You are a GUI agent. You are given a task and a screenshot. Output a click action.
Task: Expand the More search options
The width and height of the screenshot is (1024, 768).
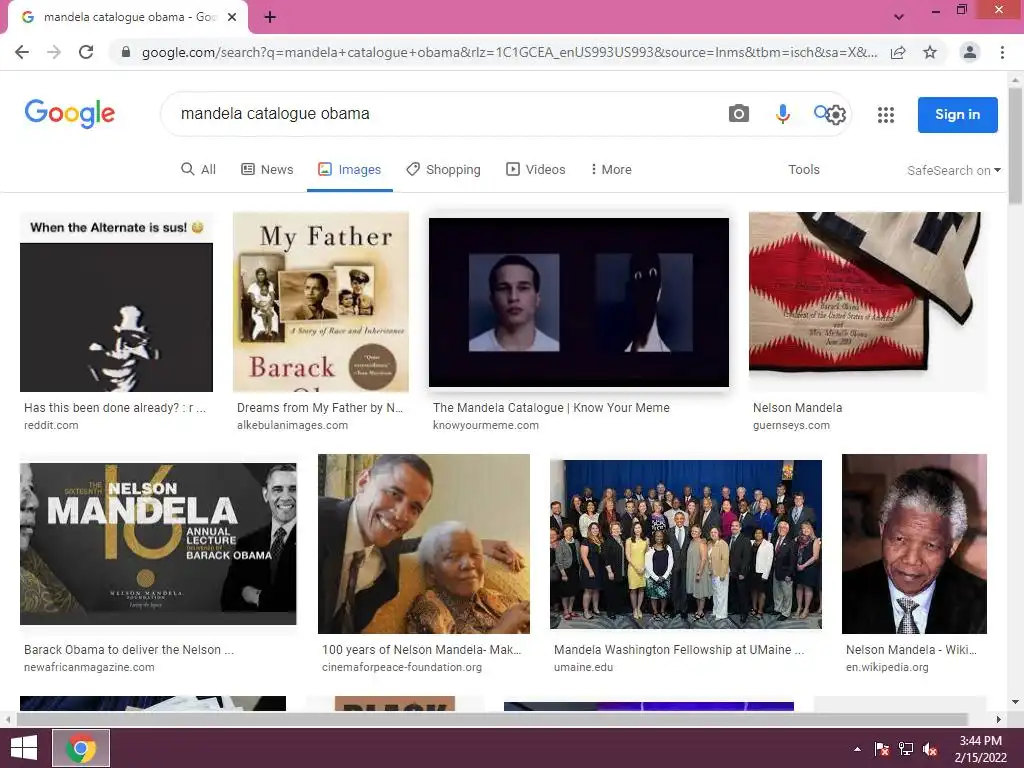[611, 170]
